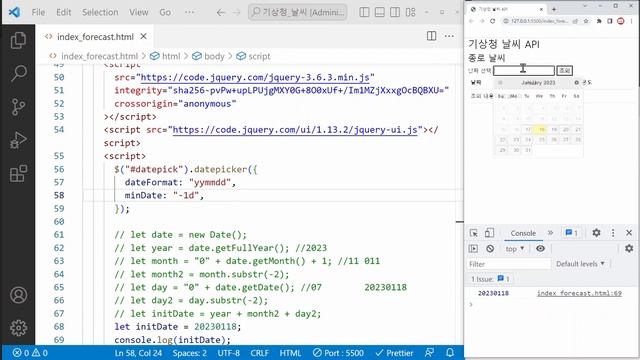This screenshot has width=640, height=360.
Task: Click the VS Code logo icon
Action: pyautogui.click(x=14, y=12)
